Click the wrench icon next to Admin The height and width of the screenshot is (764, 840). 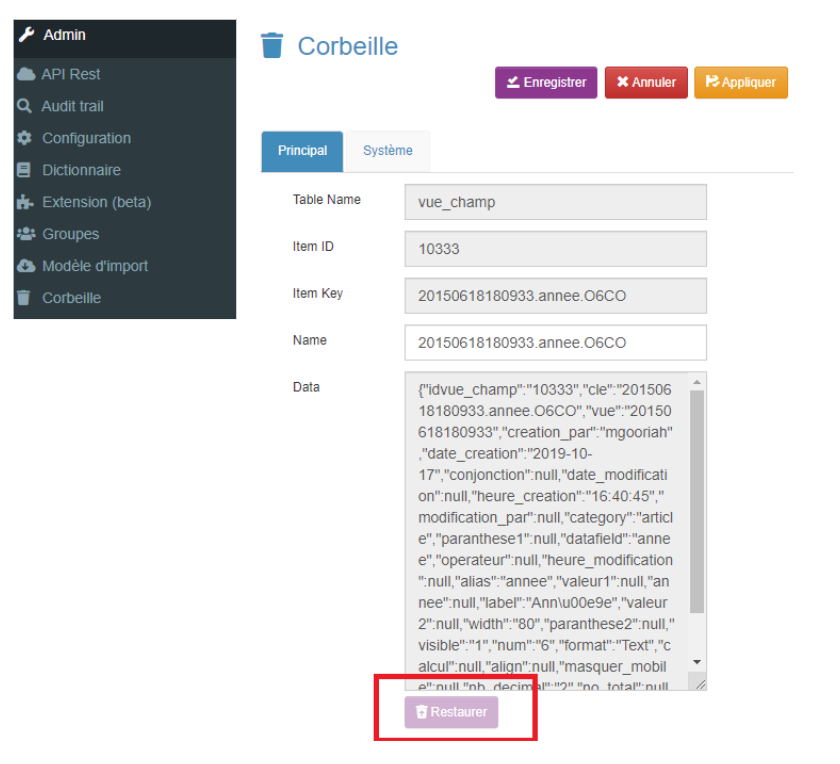[x=26, y=35]
